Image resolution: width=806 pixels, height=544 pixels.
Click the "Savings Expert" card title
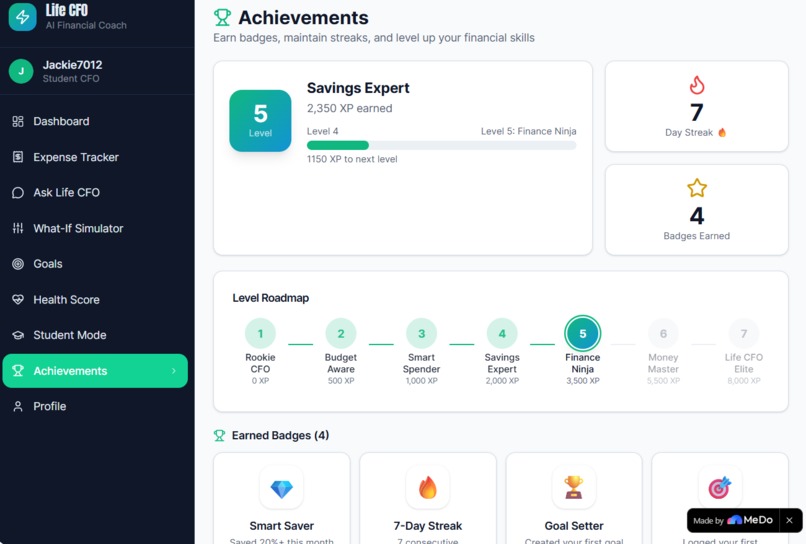tap(358, 88)
